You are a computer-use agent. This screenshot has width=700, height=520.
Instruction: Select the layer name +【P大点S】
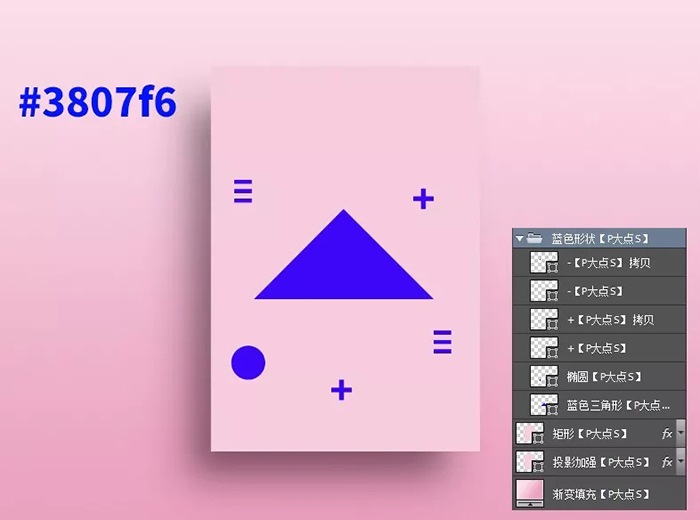coord(596,348)
